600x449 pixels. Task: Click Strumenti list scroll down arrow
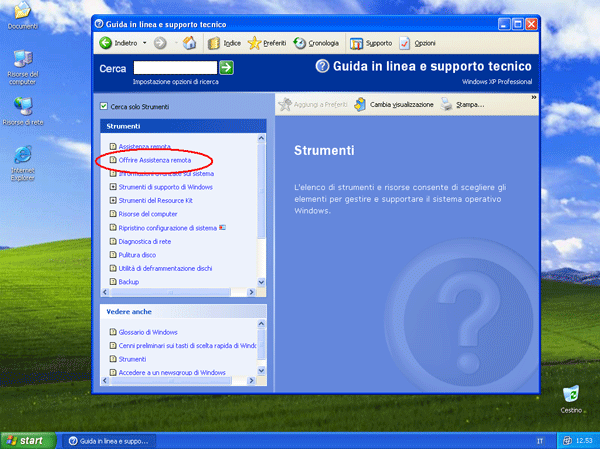(261, 282)
